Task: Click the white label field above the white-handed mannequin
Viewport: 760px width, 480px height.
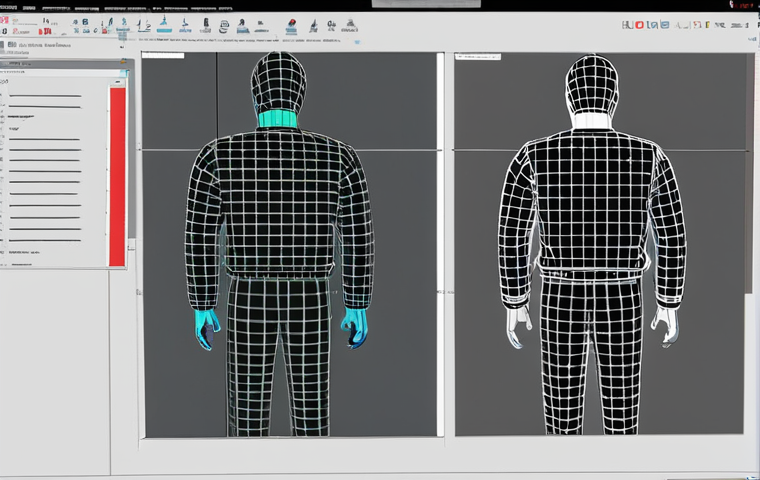Action: (x=478, y=57)
